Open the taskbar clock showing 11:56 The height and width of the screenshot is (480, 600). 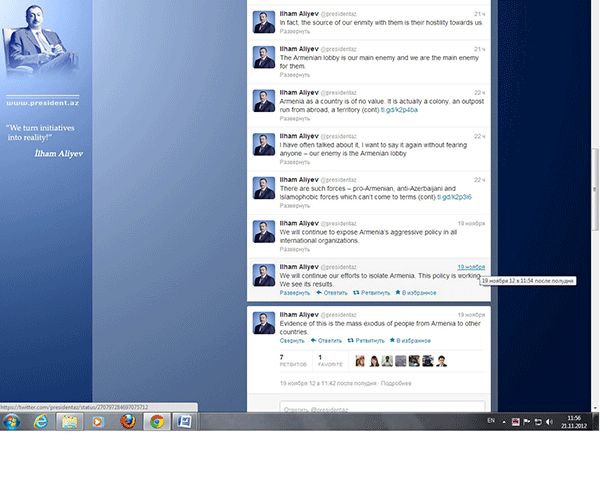click(574, 422)
